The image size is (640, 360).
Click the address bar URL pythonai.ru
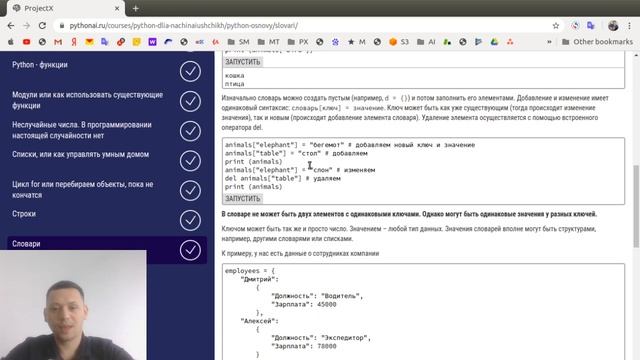pos(184,26)
